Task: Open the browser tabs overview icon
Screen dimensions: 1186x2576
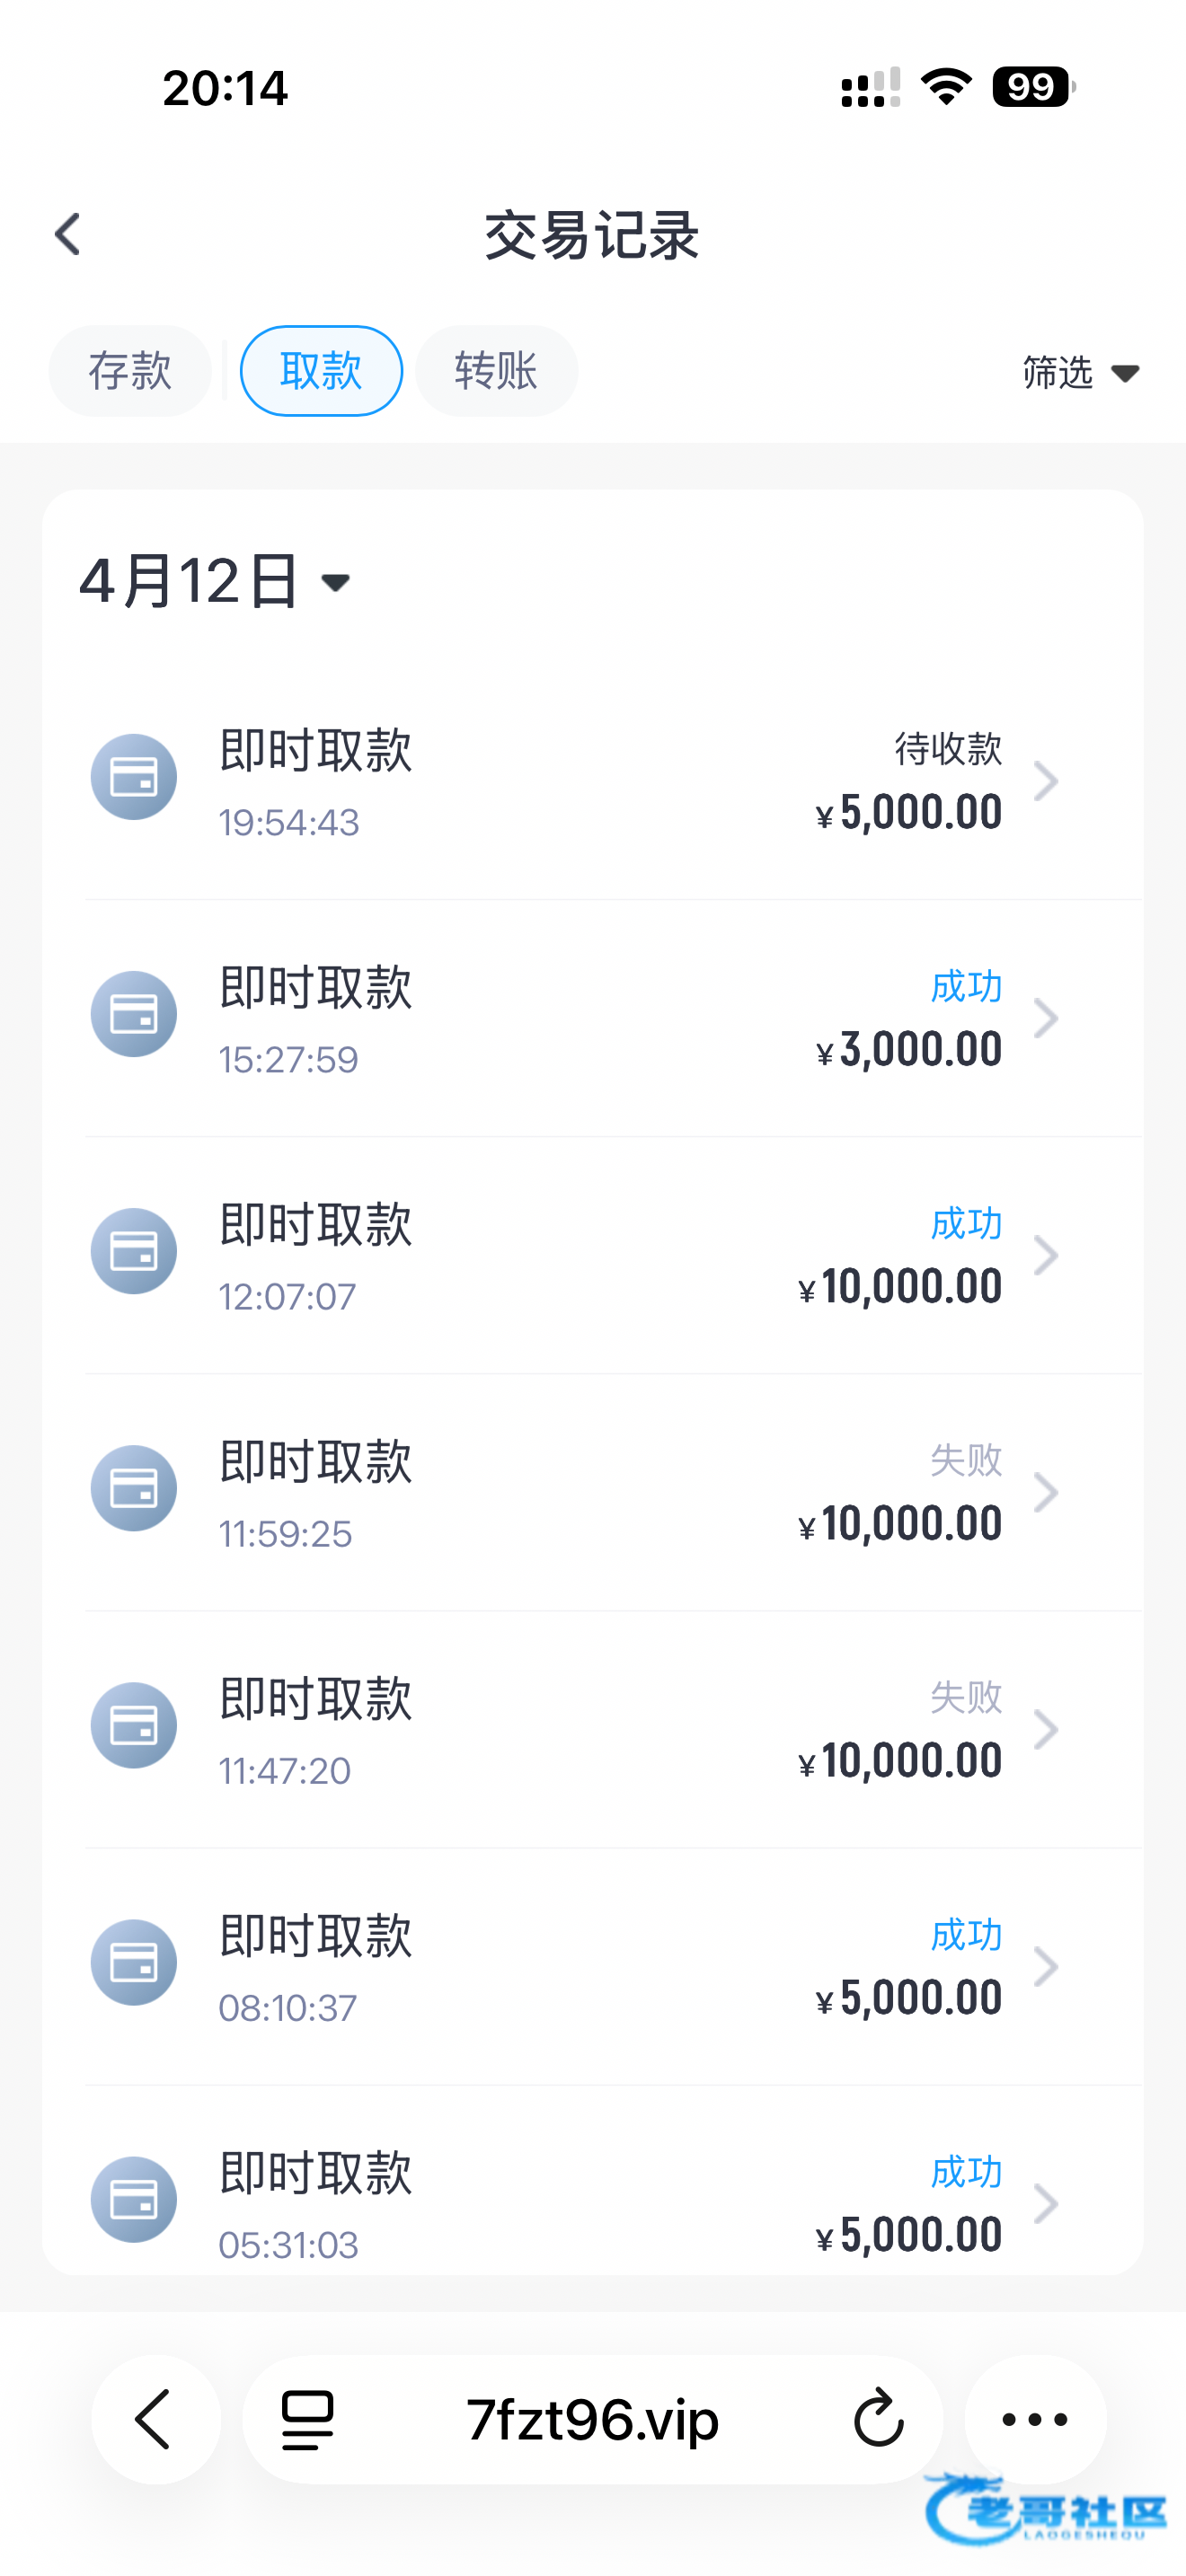Action: click(307, 2420)
